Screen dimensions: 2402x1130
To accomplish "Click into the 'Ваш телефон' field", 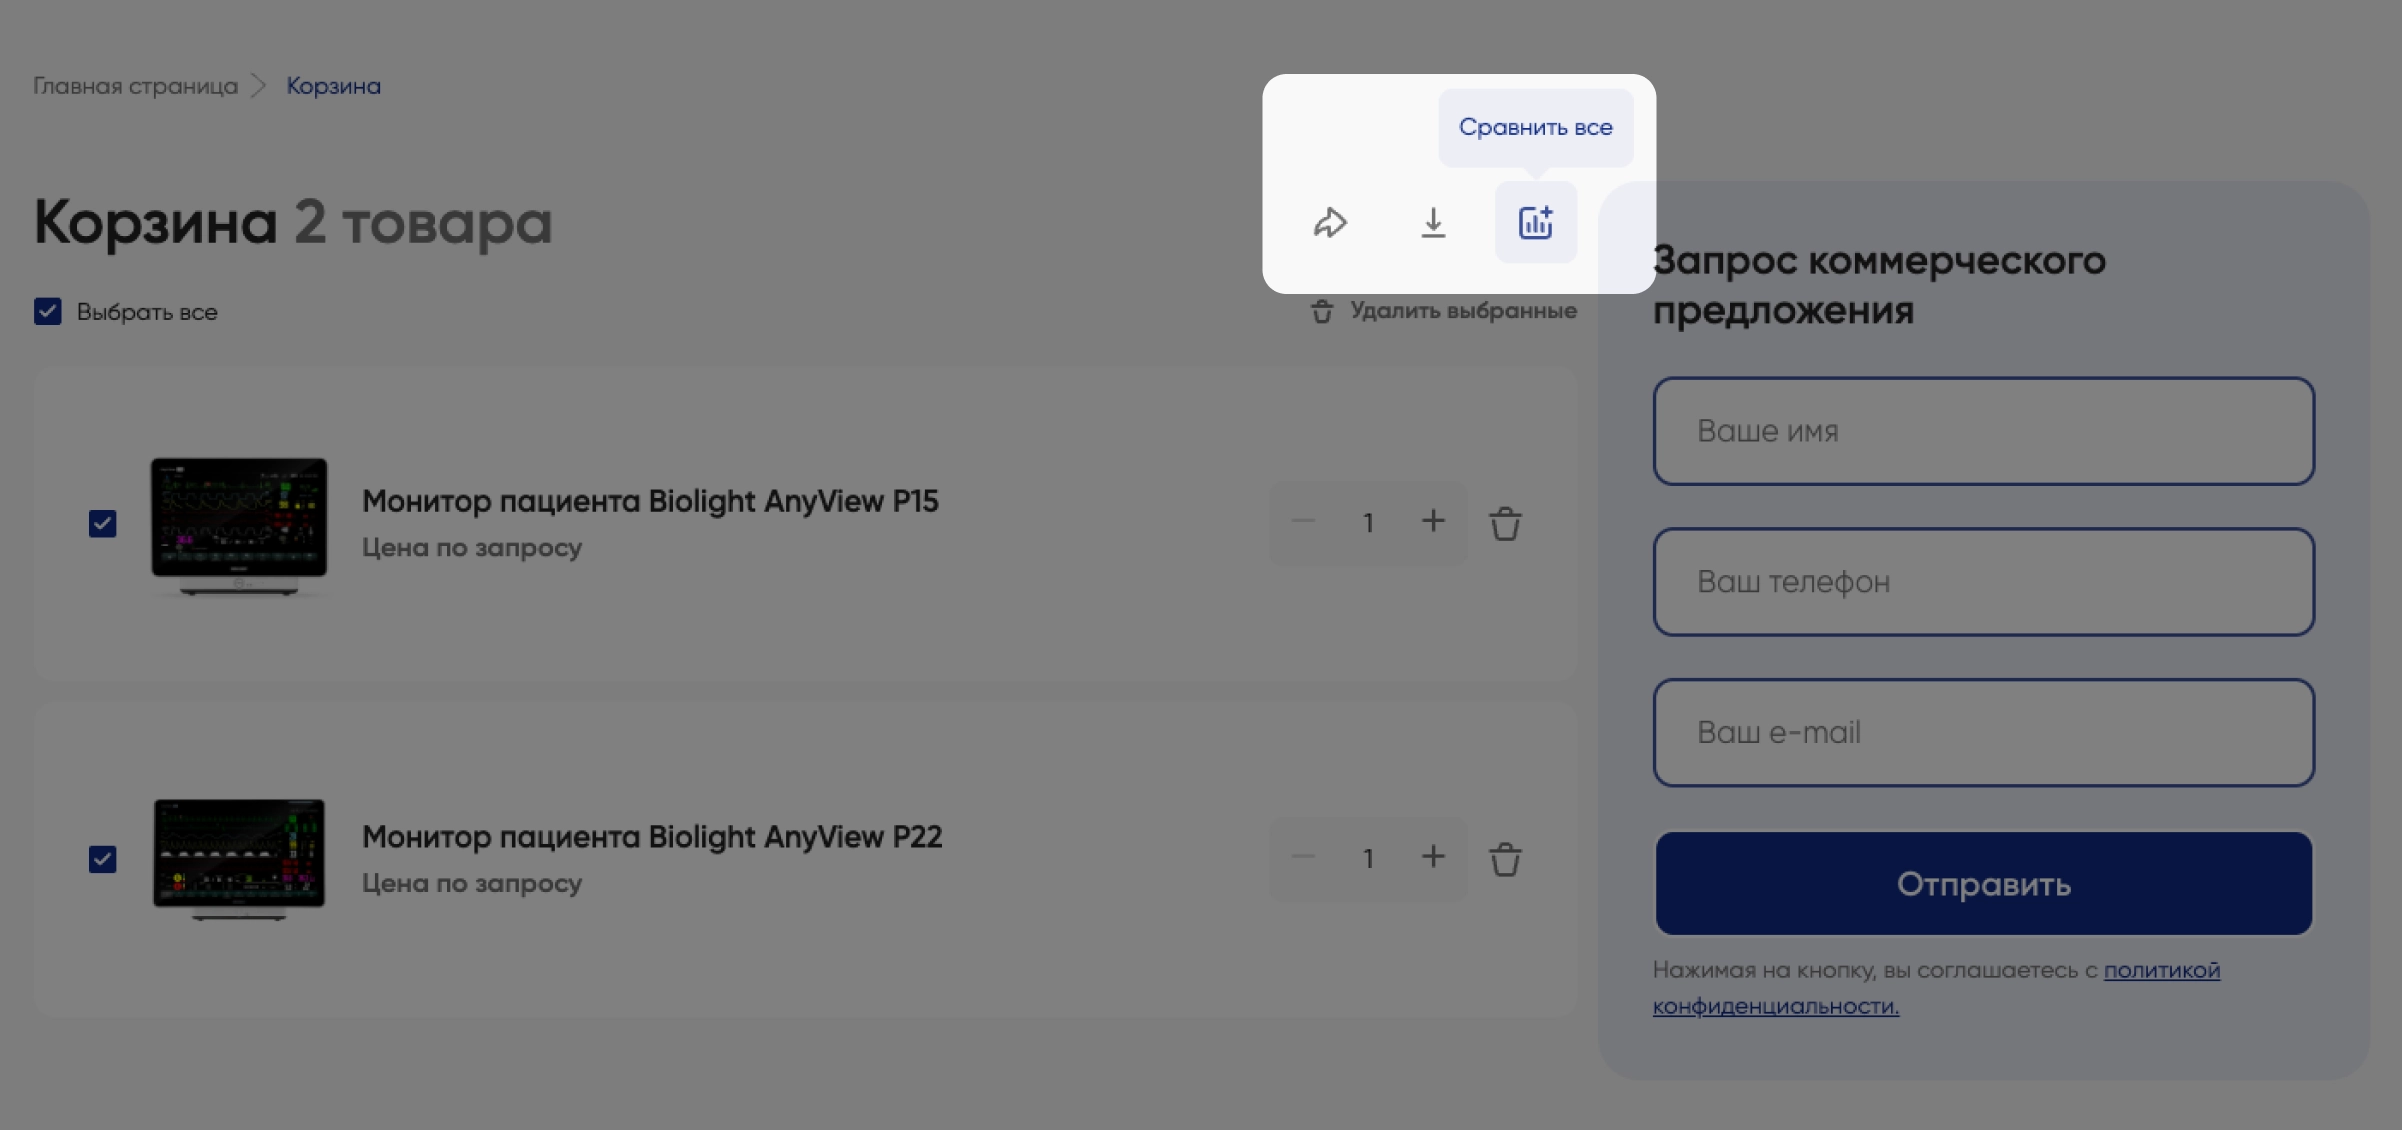I will (1983, 582).
